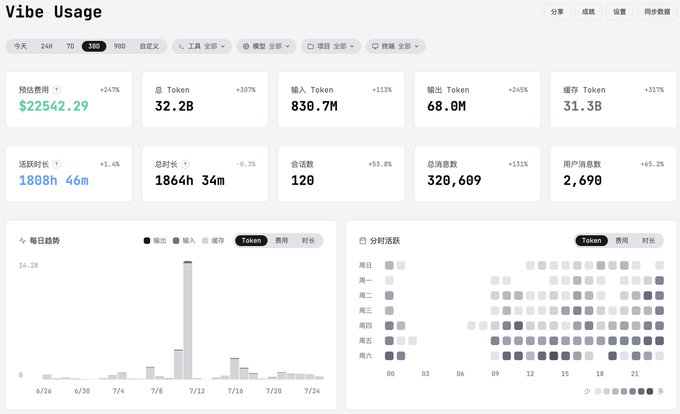Click the +247% change on 预估费用

tap(110, 90)
